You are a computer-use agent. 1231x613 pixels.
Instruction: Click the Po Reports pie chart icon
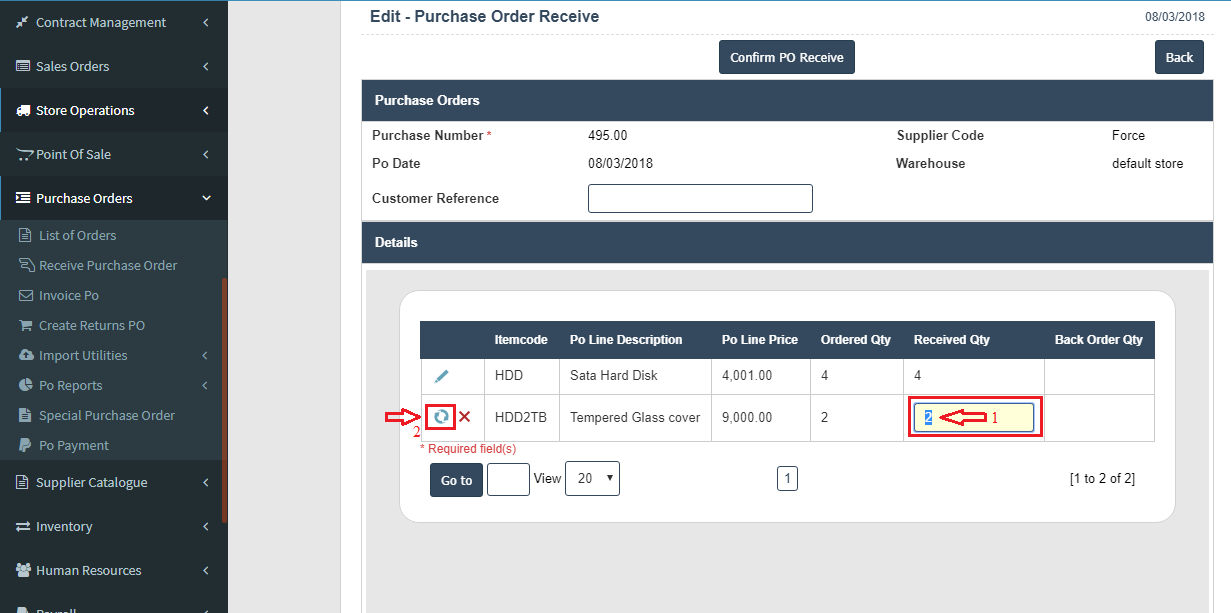pyautogui.click(x=26, y=386)
